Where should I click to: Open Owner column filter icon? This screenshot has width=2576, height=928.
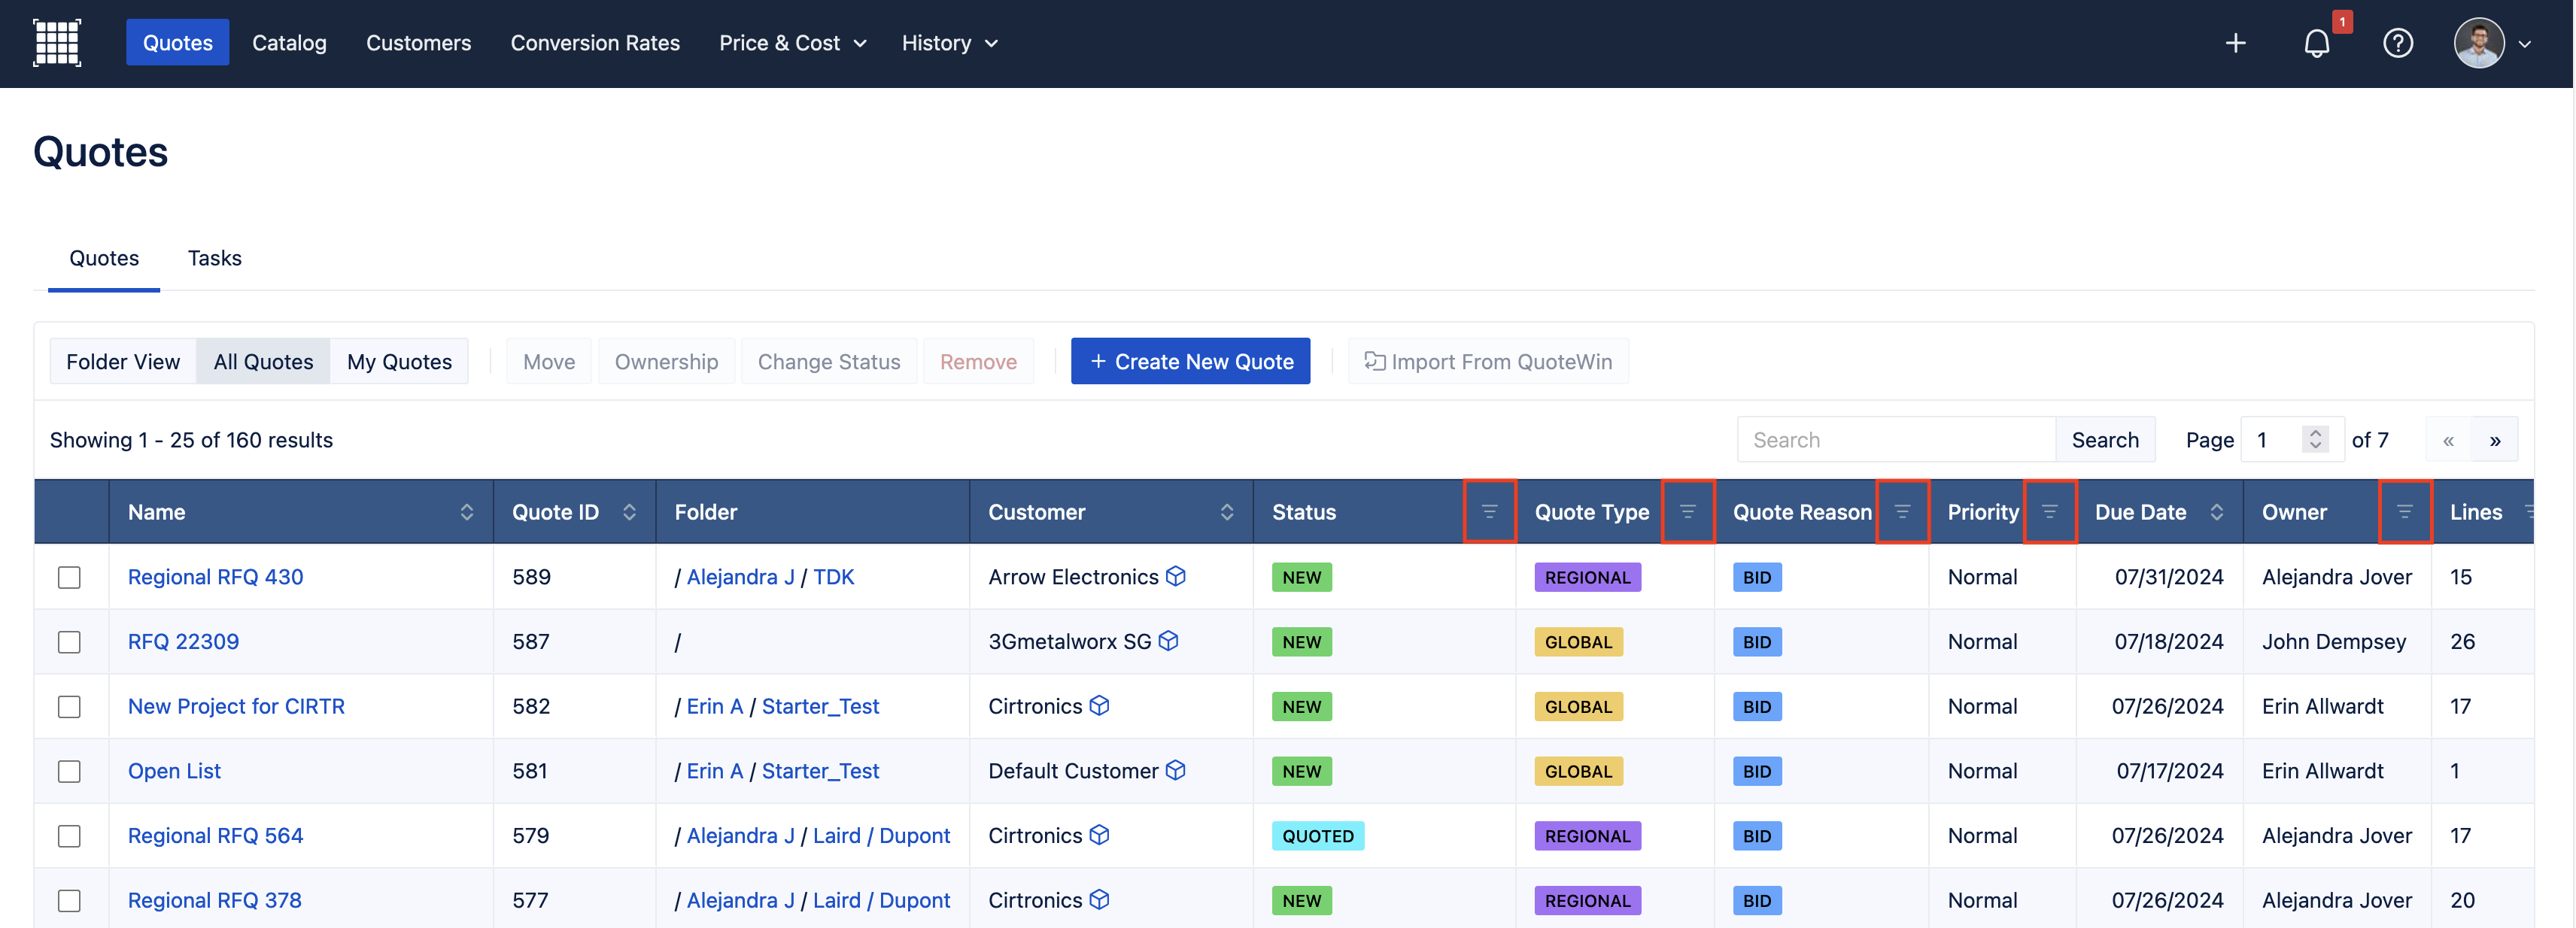[x=2405, y=512]
